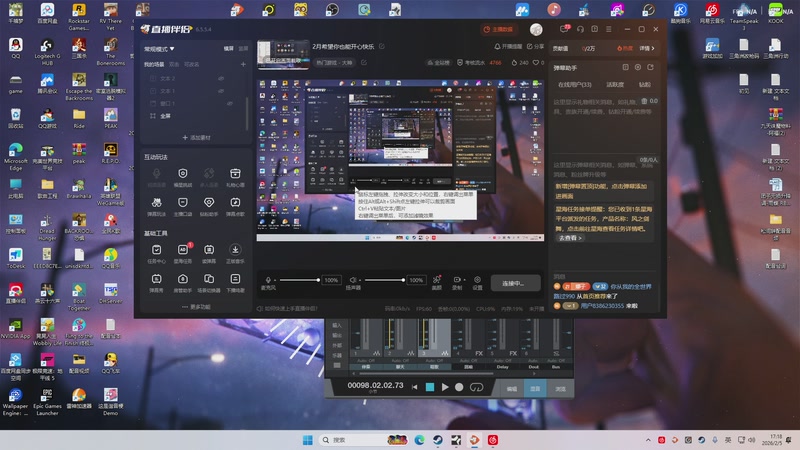Switch to the 活跃度 tab
The image size is (800, 450).
[x=615, y=85]
